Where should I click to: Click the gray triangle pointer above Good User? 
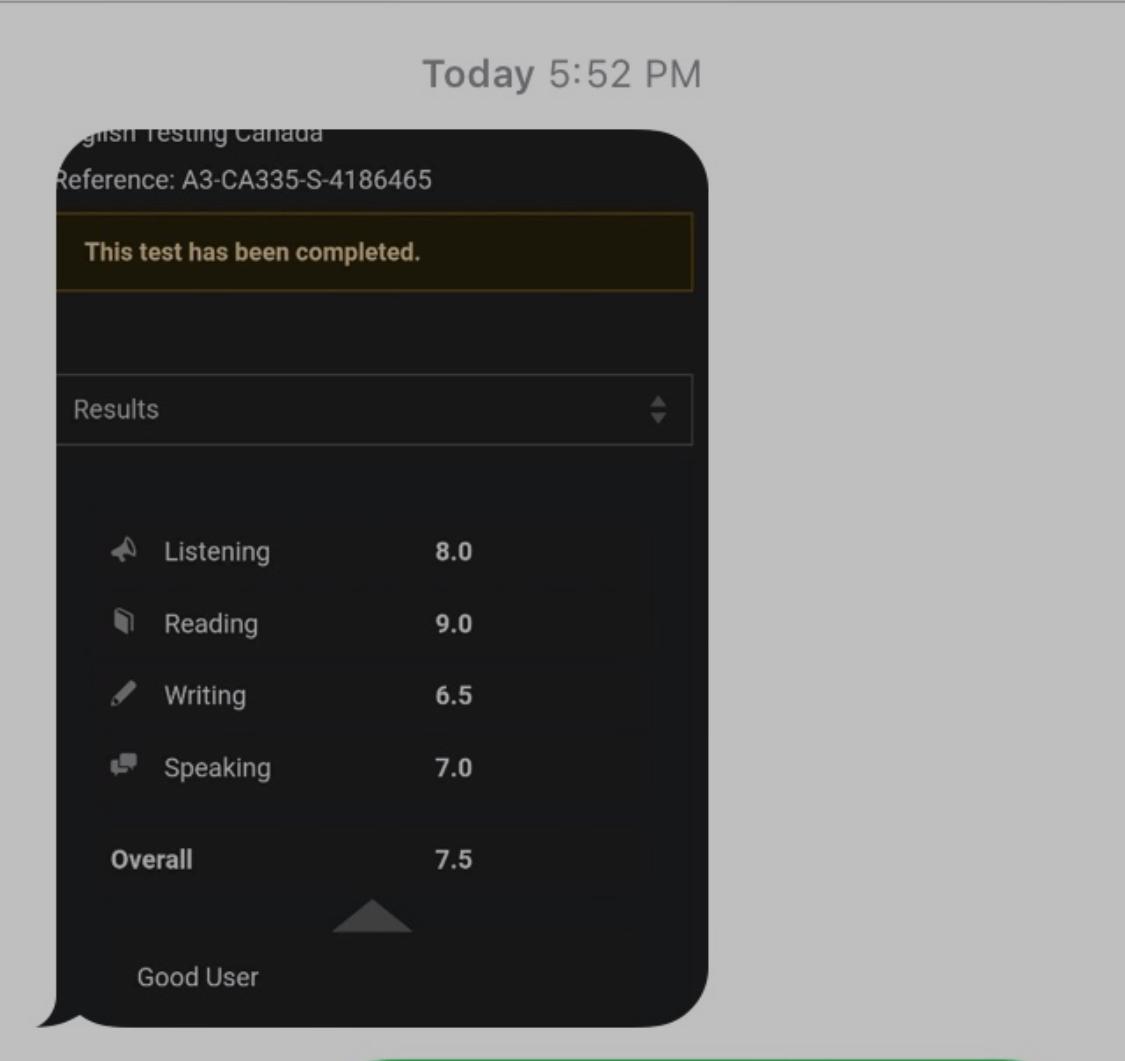pyautogui.click(x=372, y=916)
